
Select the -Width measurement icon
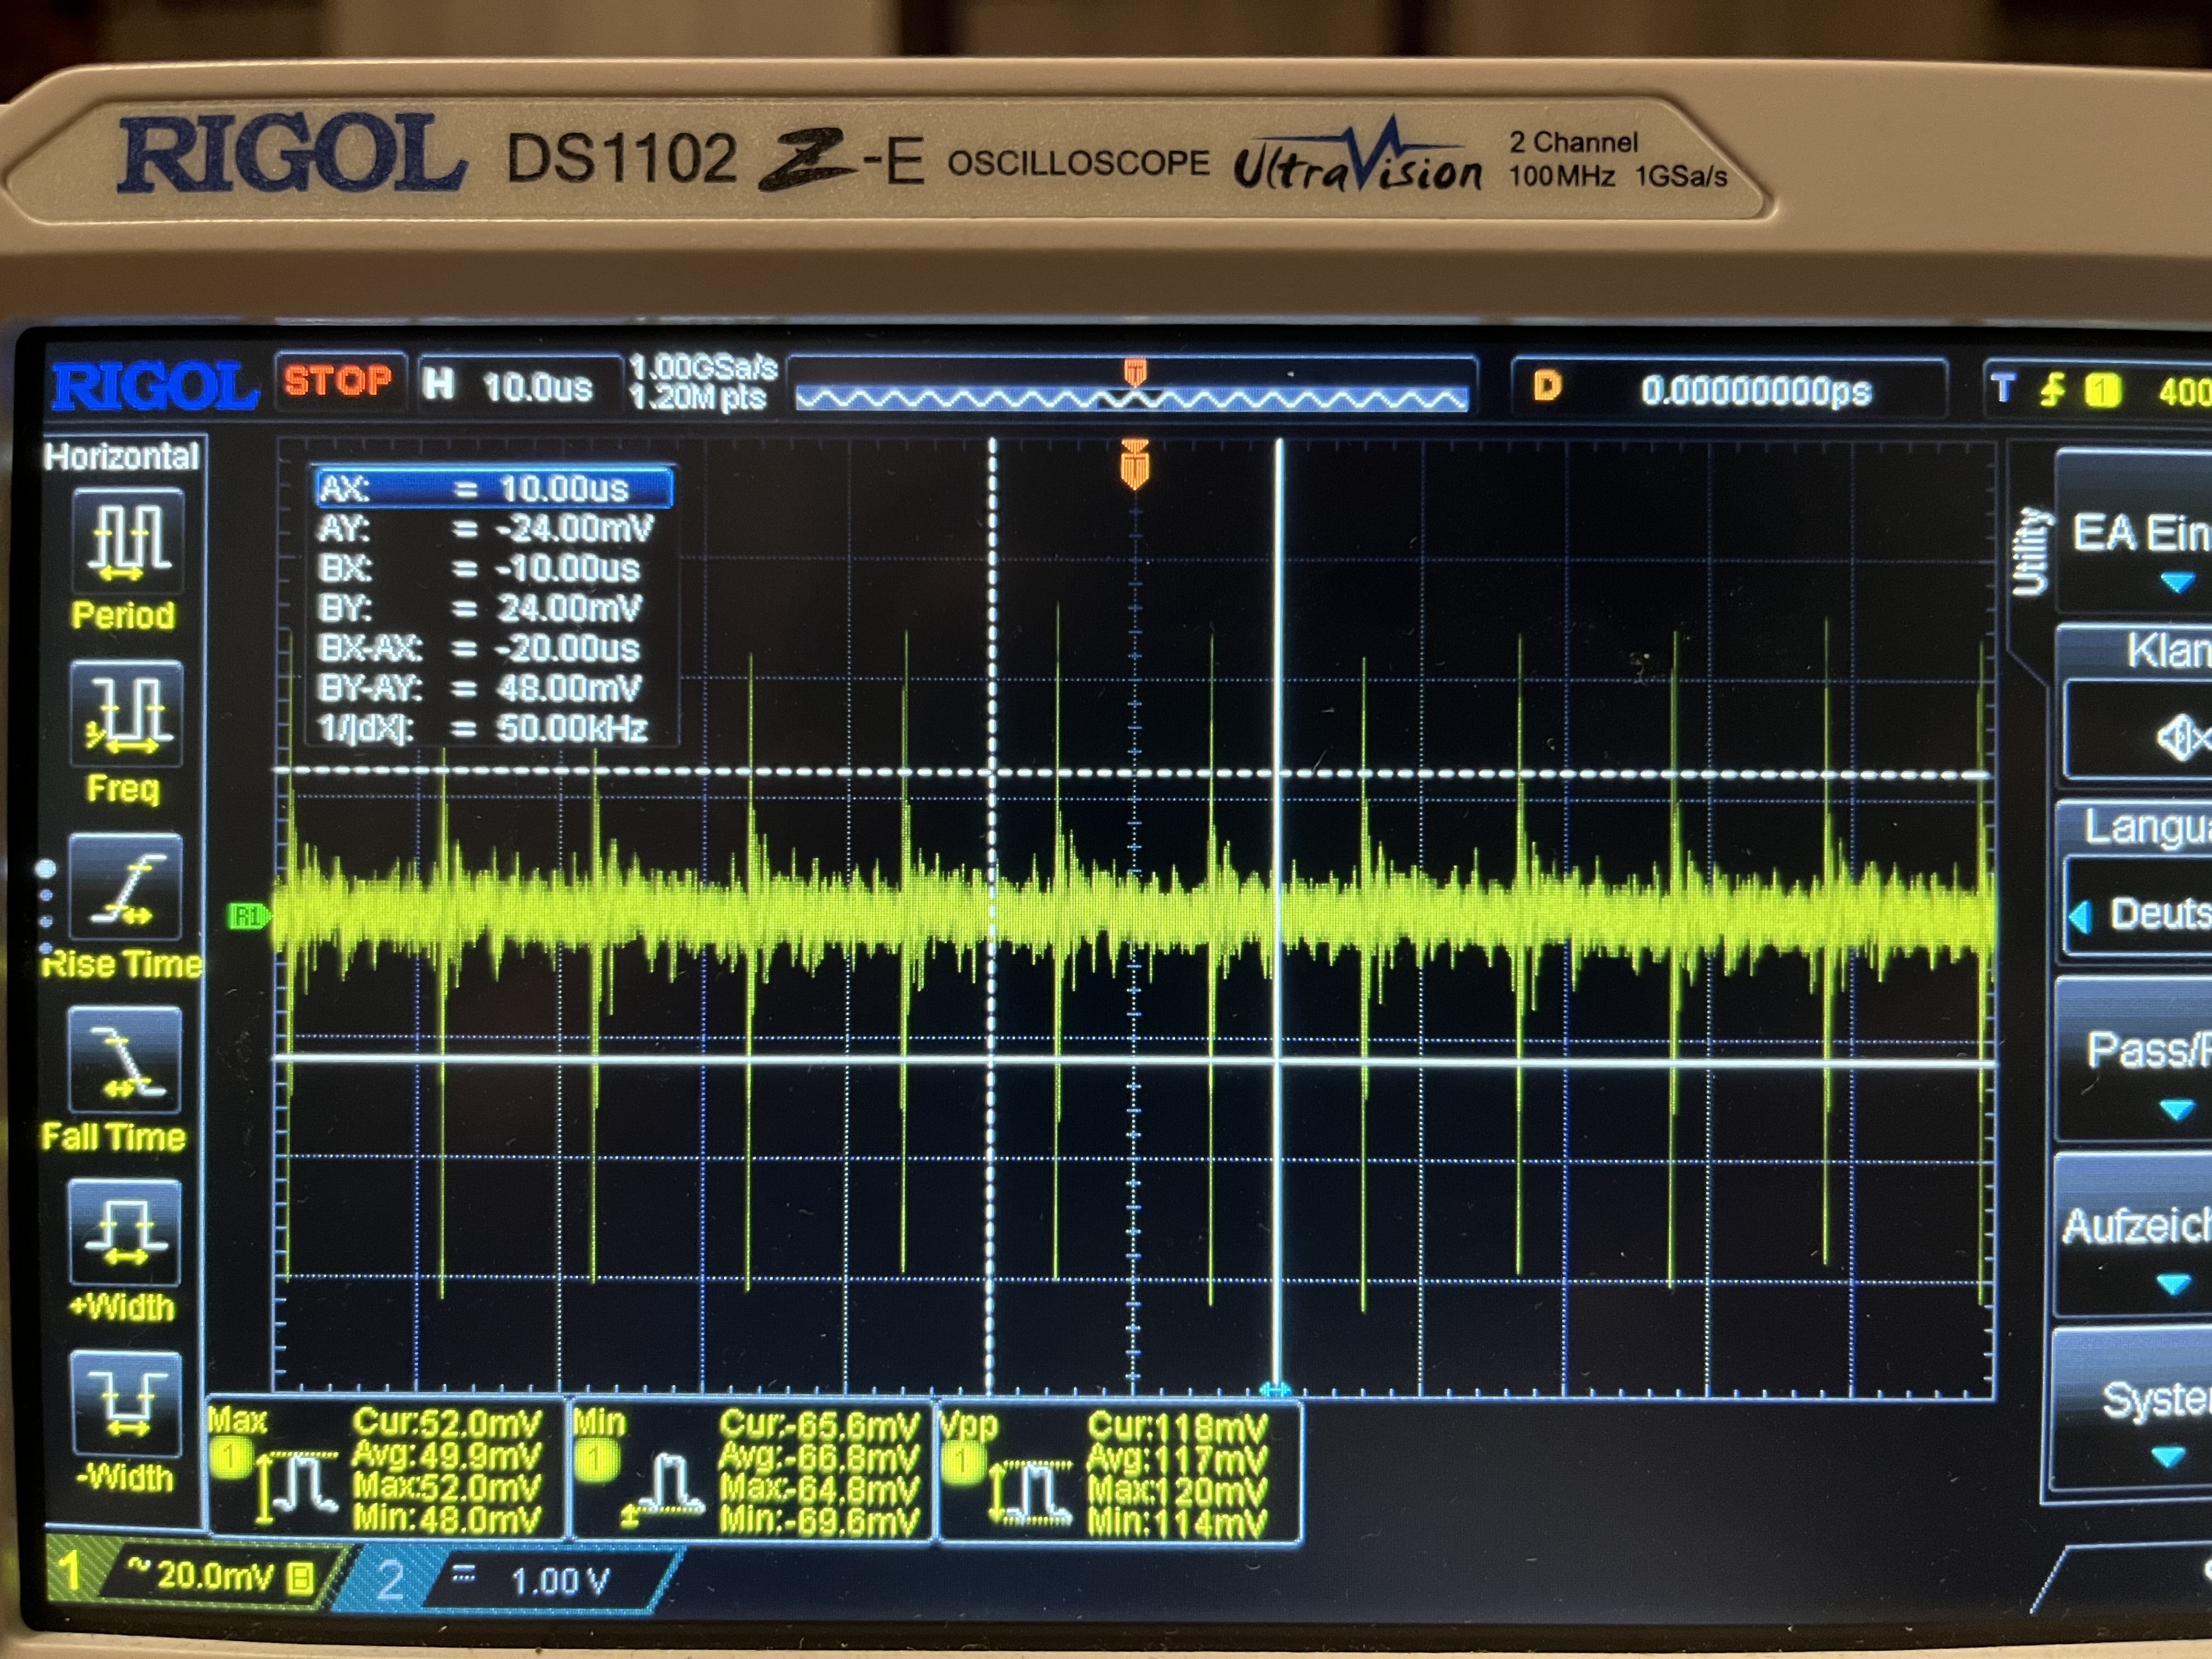tap(125, 1403)
